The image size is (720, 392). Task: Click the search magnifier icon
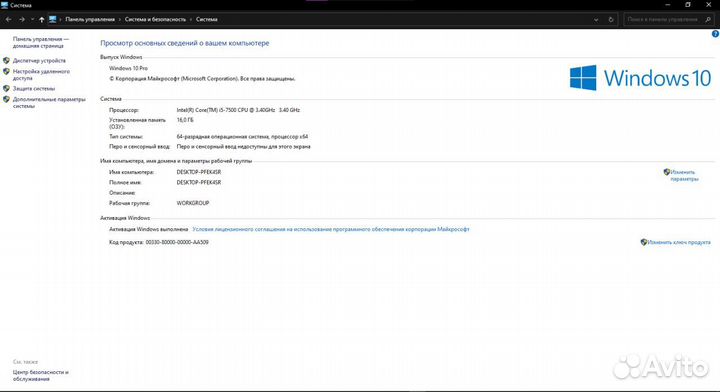(708, 20)
